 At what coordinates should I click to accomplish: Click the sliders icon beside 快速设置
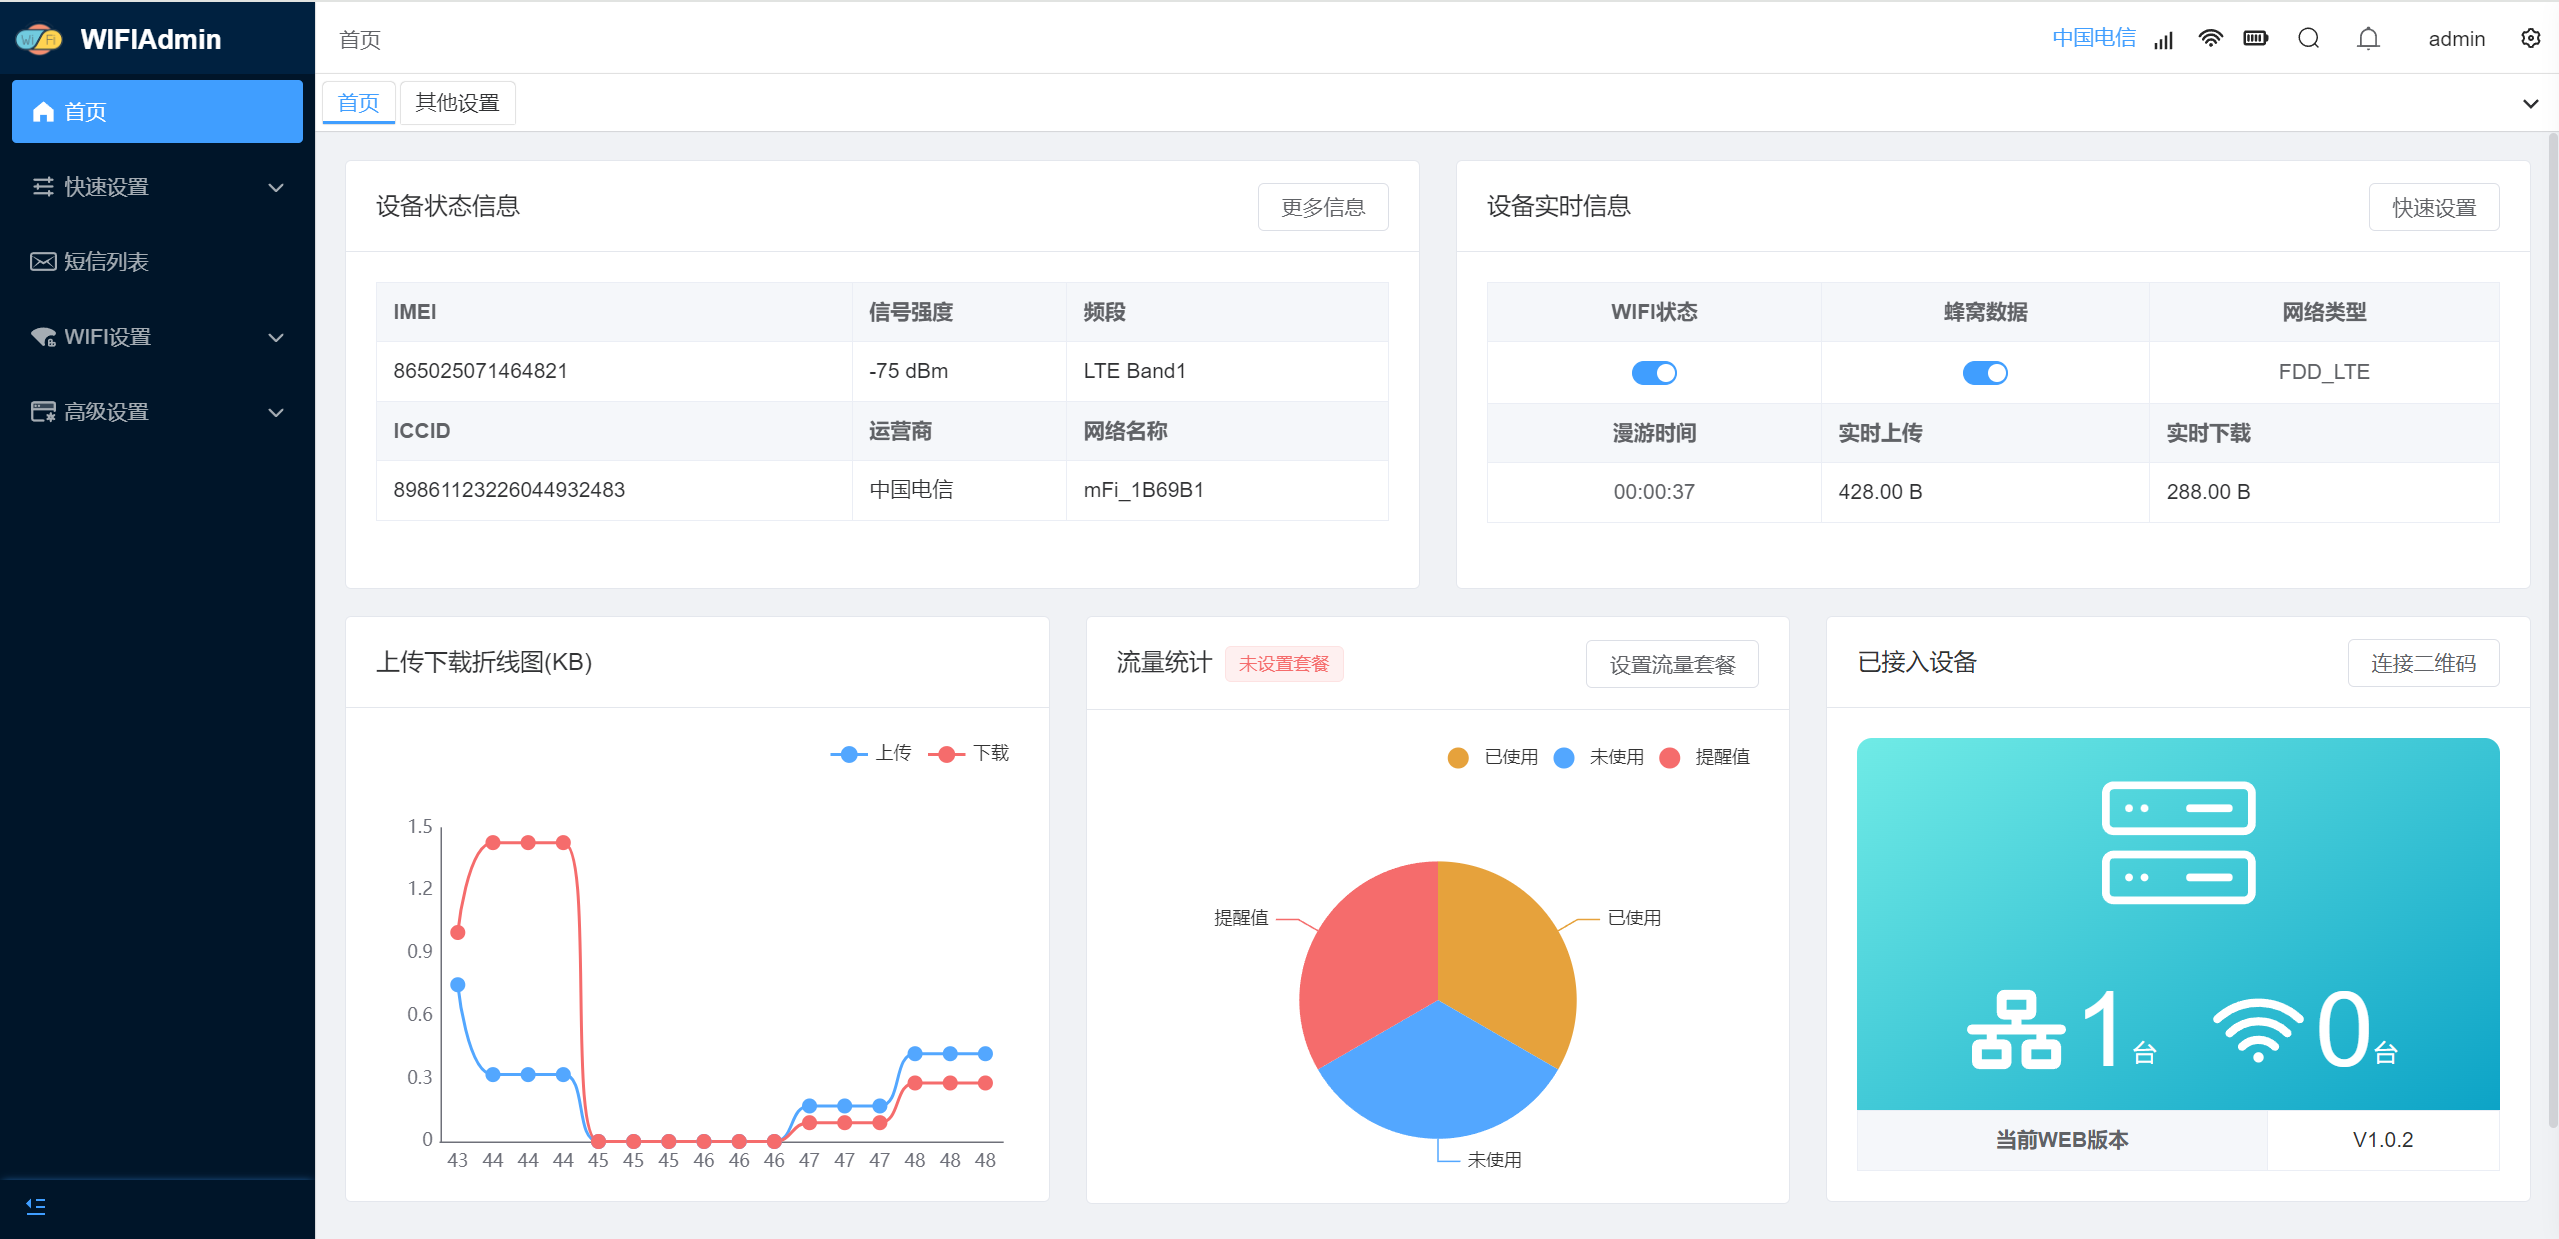click(x=43, y=187)
